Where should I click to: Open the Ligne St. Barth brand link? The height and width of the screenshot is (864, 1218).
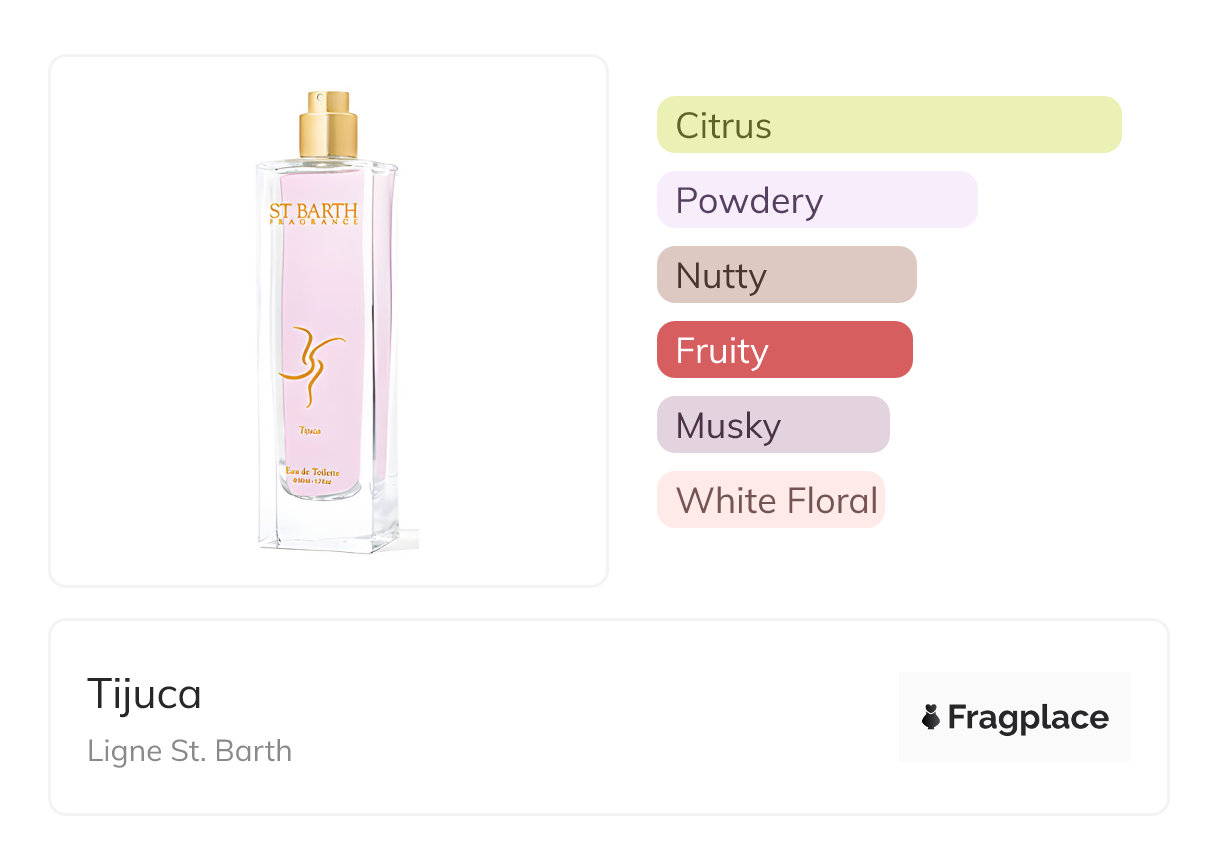[x=190, y=751]
